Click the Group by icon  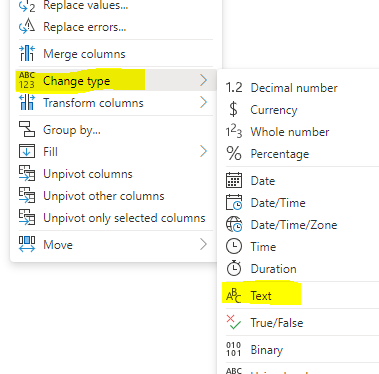27,129
